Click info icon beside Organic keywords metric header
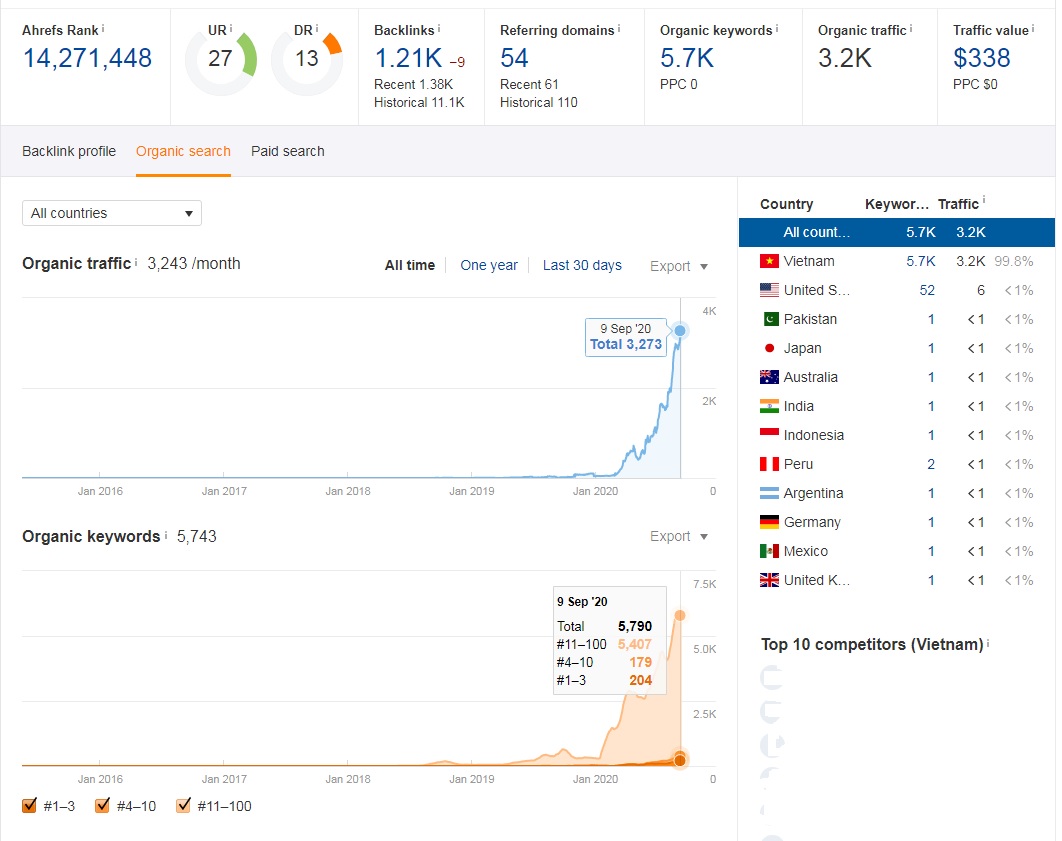 point(777,28)
